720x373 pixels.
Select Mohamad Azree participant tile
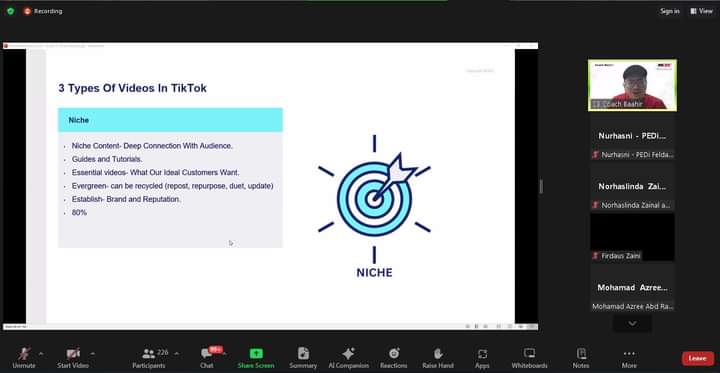(632, 288)
